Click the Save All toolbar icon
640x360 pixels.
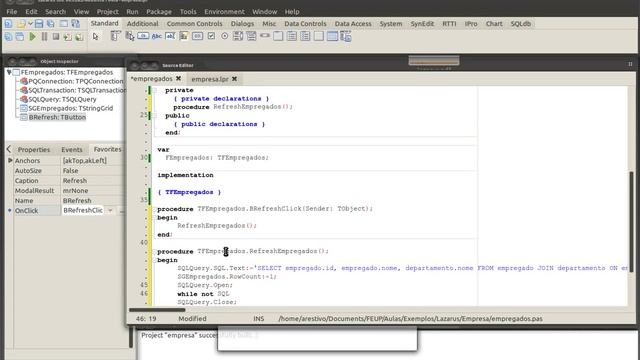pos(51,24)
